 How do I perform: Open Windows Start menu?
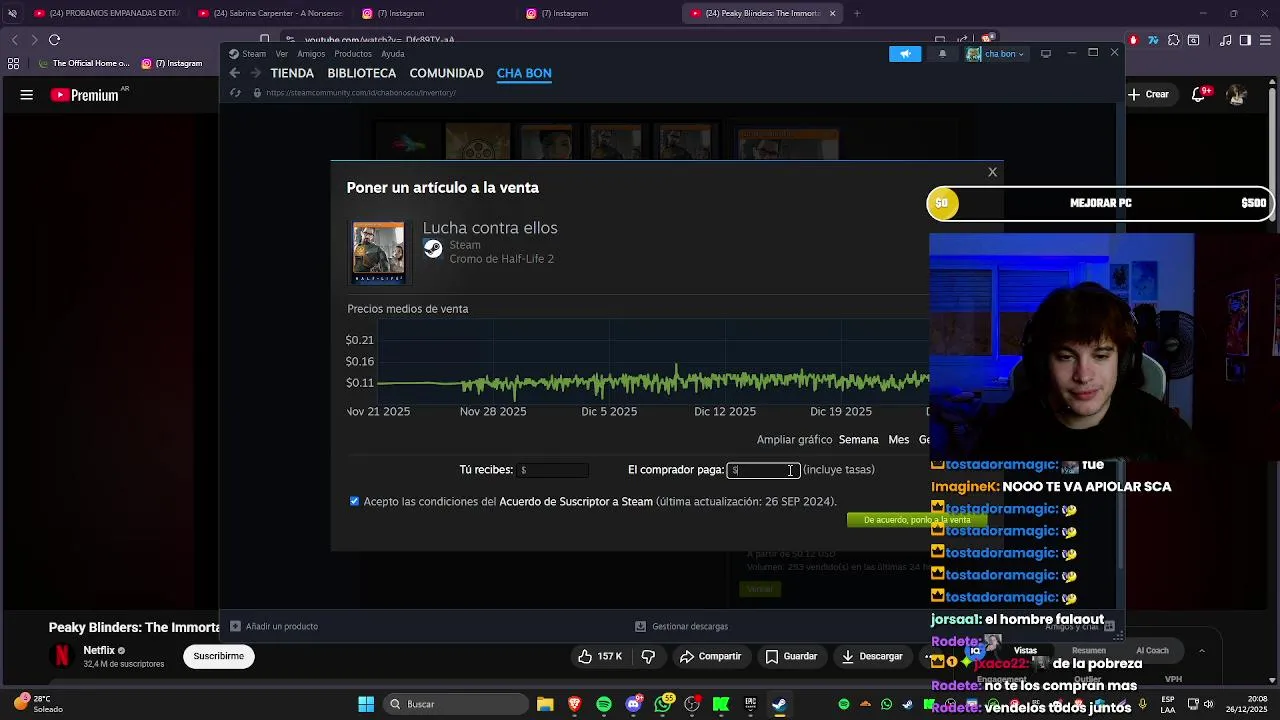pyautogui.click(x=366, y=704)
